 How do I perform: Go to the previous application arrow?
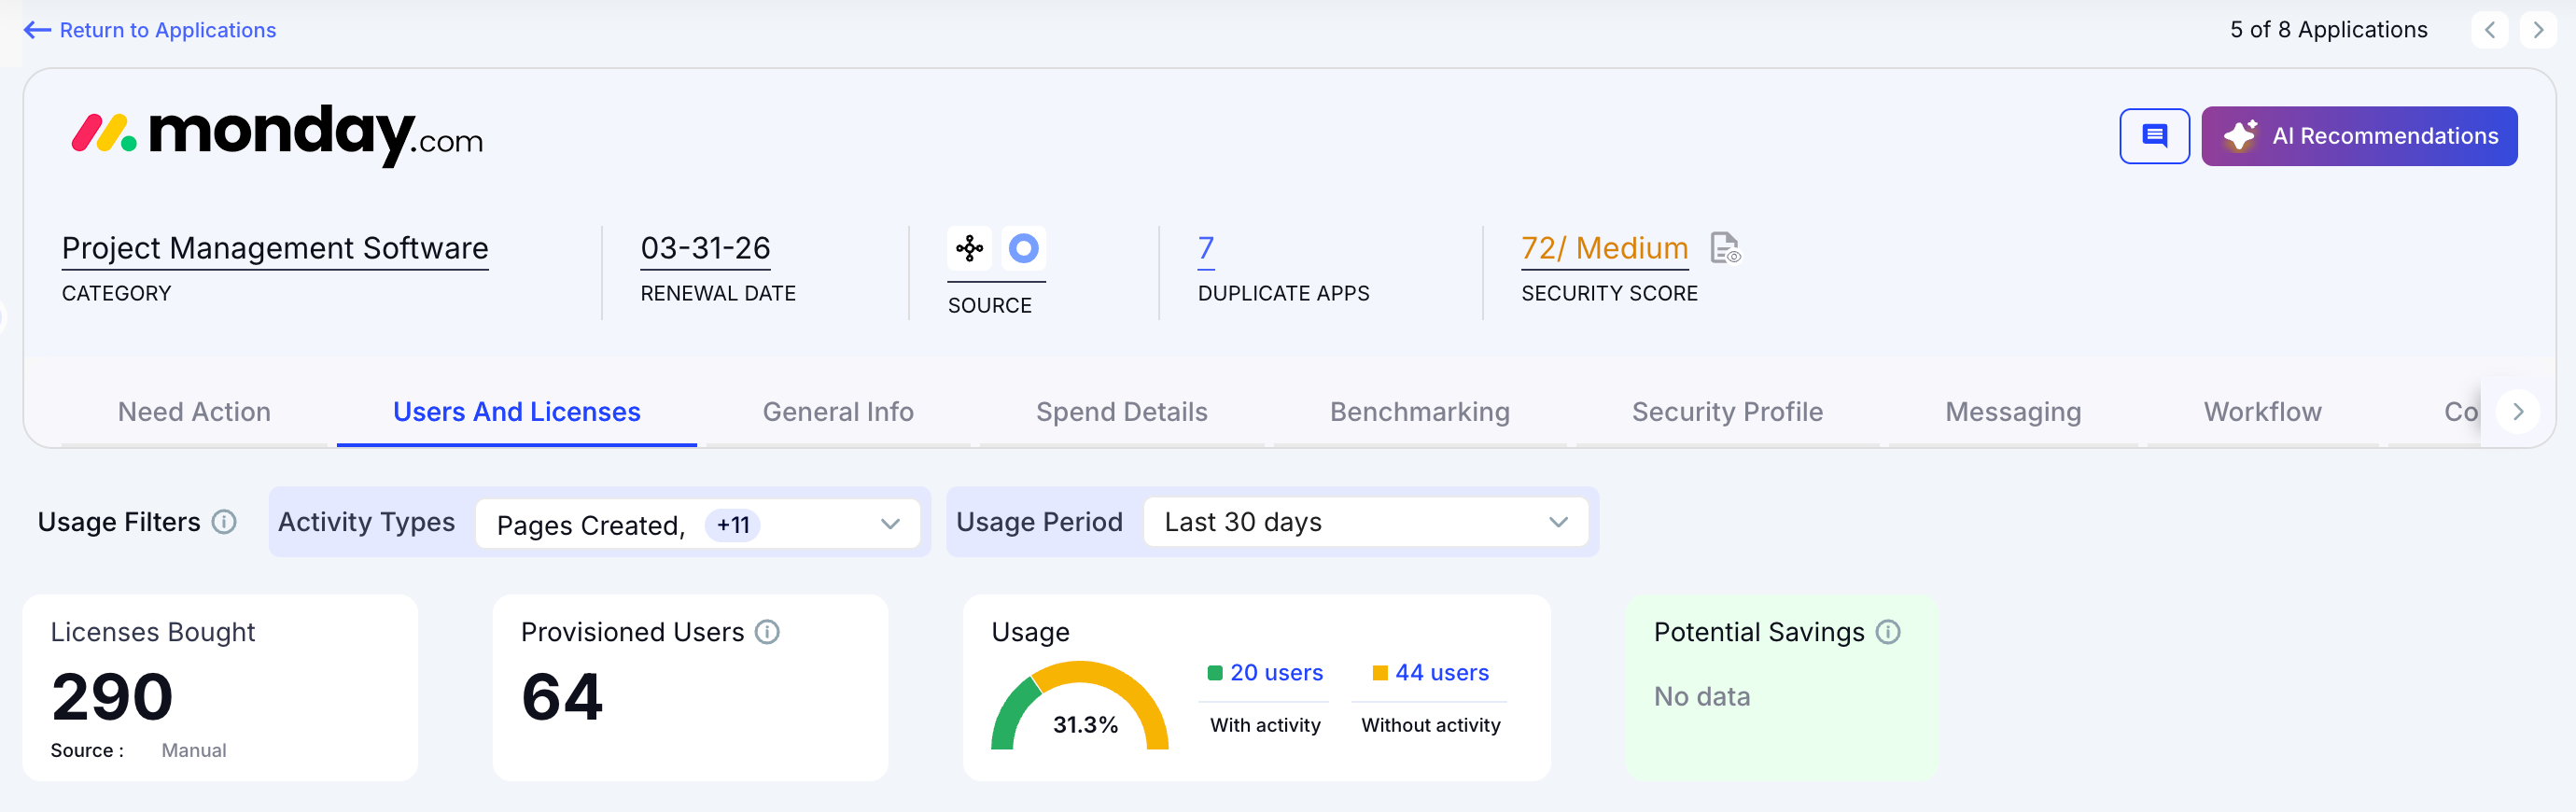pos(2490,30)
